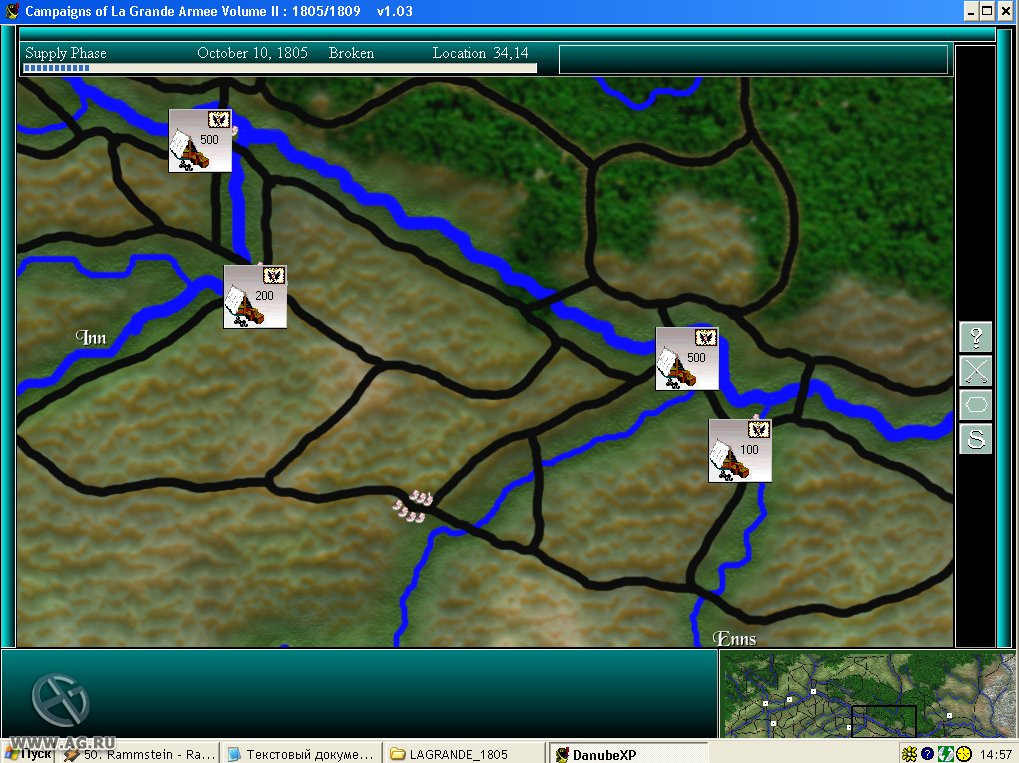Switch to the Текстовый докуме... taskbar window
The width and height of the screenshot is (1019, 763).
[302, 754]
